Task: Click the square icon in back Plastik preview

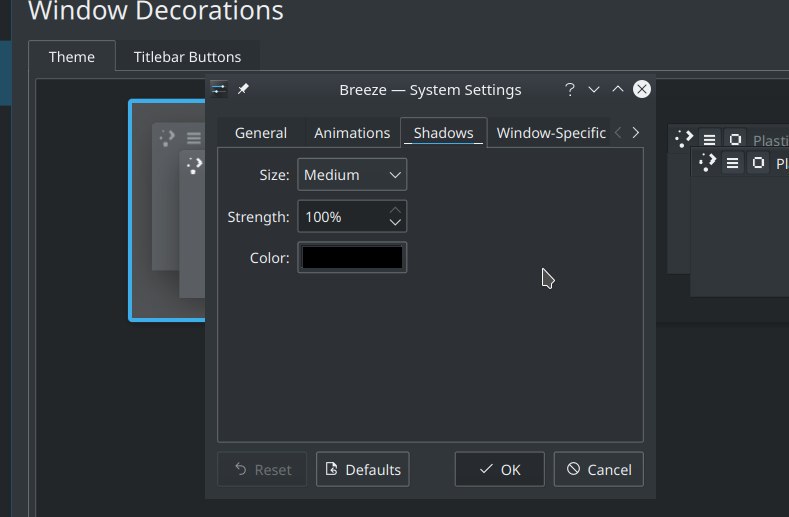Action: click(735, 139)
